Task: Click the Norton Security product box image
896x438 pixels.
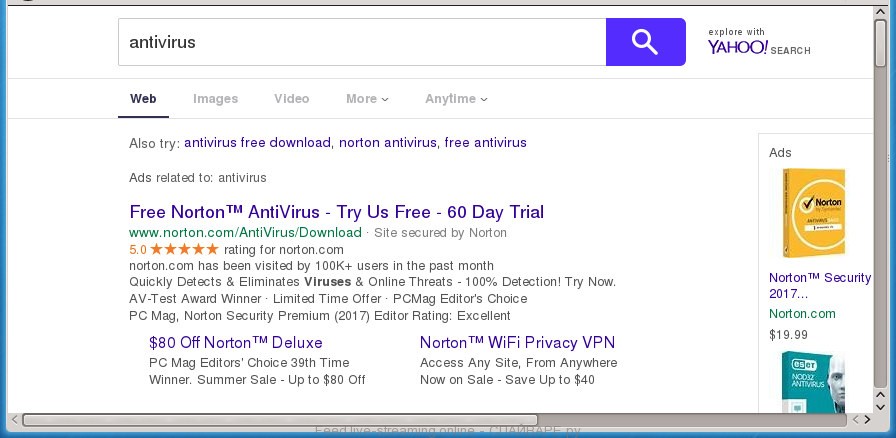Action: [x=814, y=213]
